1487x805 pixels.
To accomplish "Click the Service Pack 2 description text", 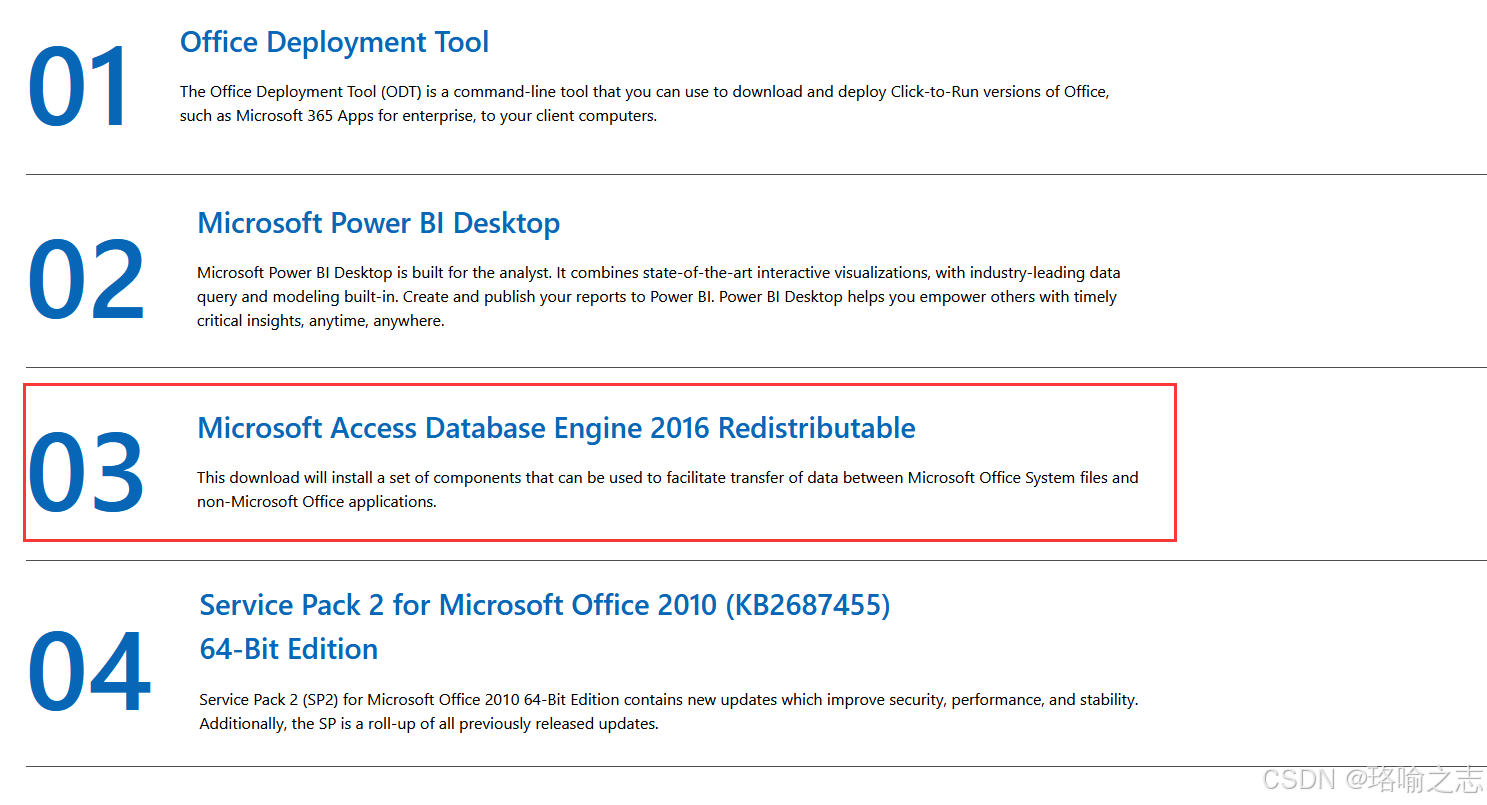I will (665, 711).
